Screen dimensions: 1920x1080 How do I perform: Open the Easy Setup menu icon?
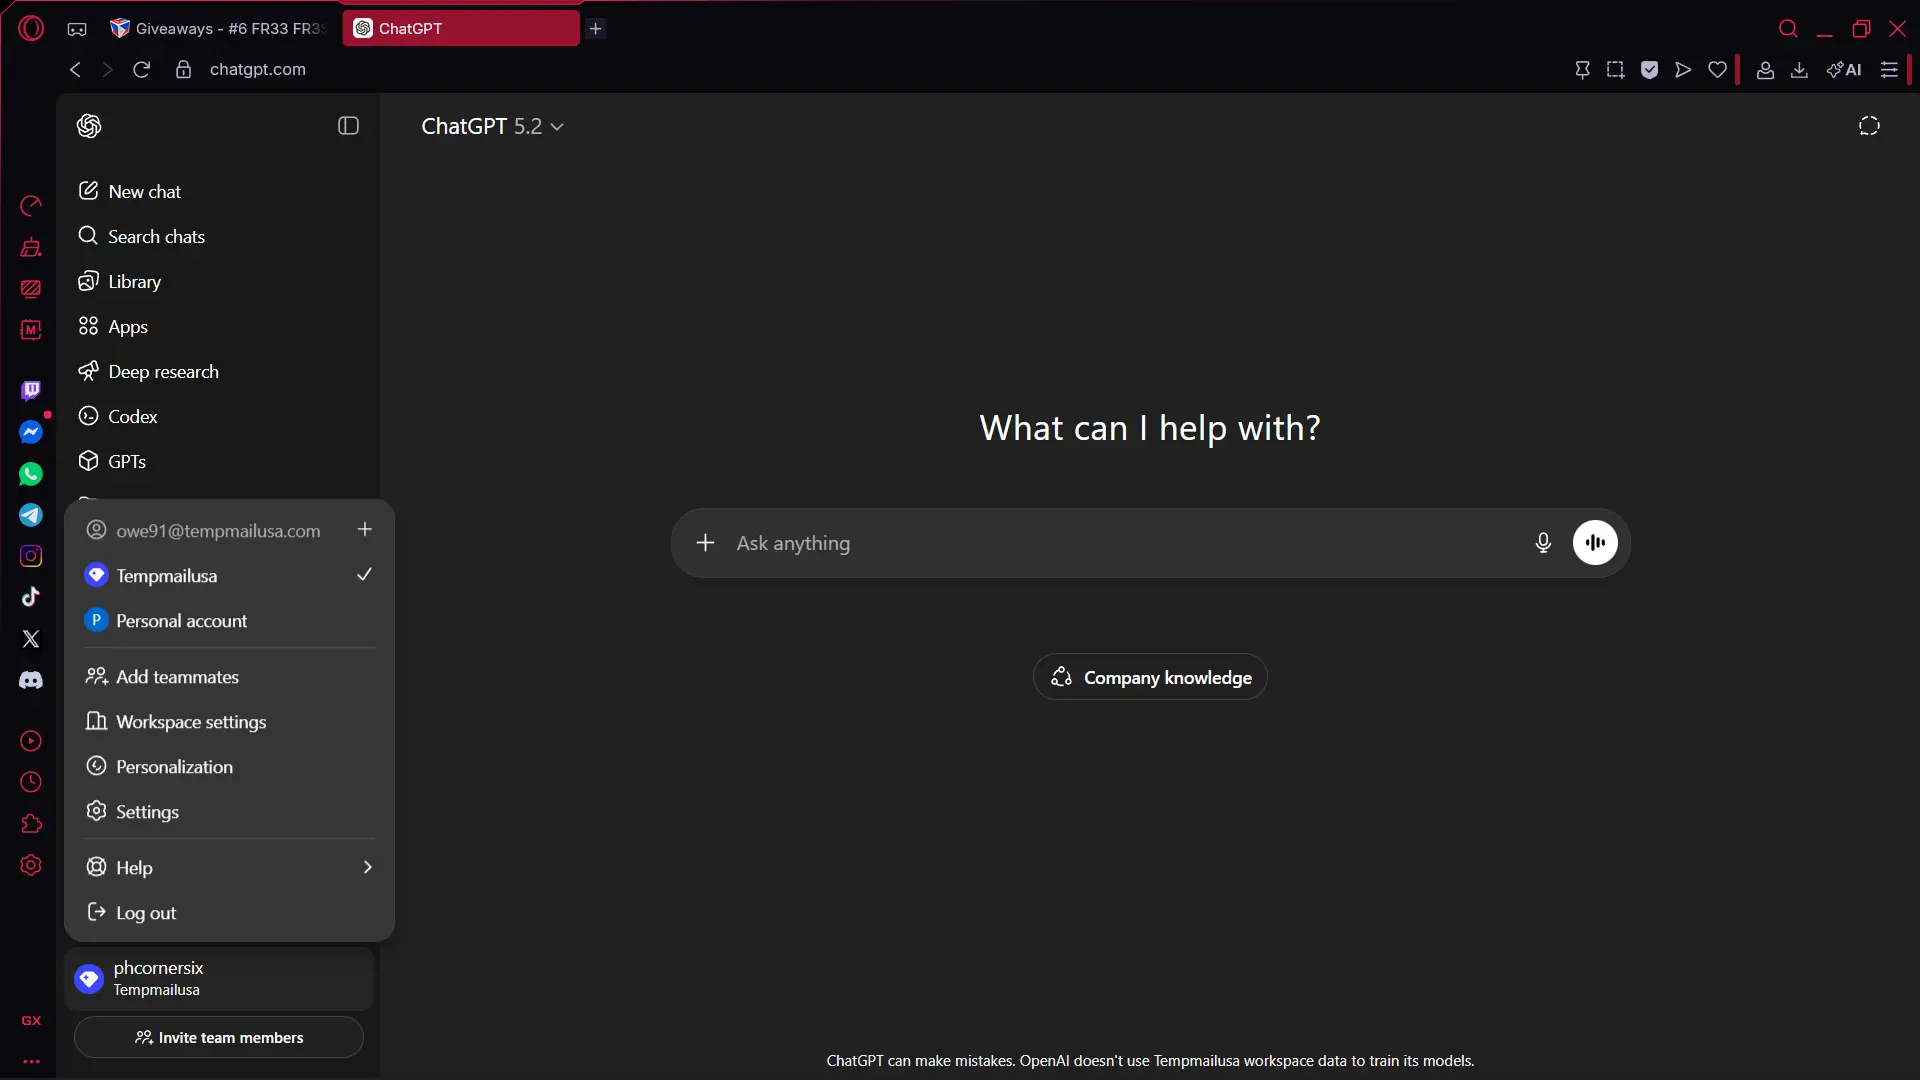coord(1889,69)
